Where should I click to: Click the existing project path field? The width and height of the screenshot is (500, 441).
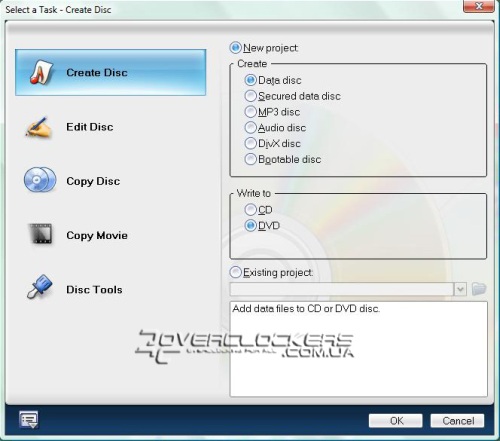342,289
